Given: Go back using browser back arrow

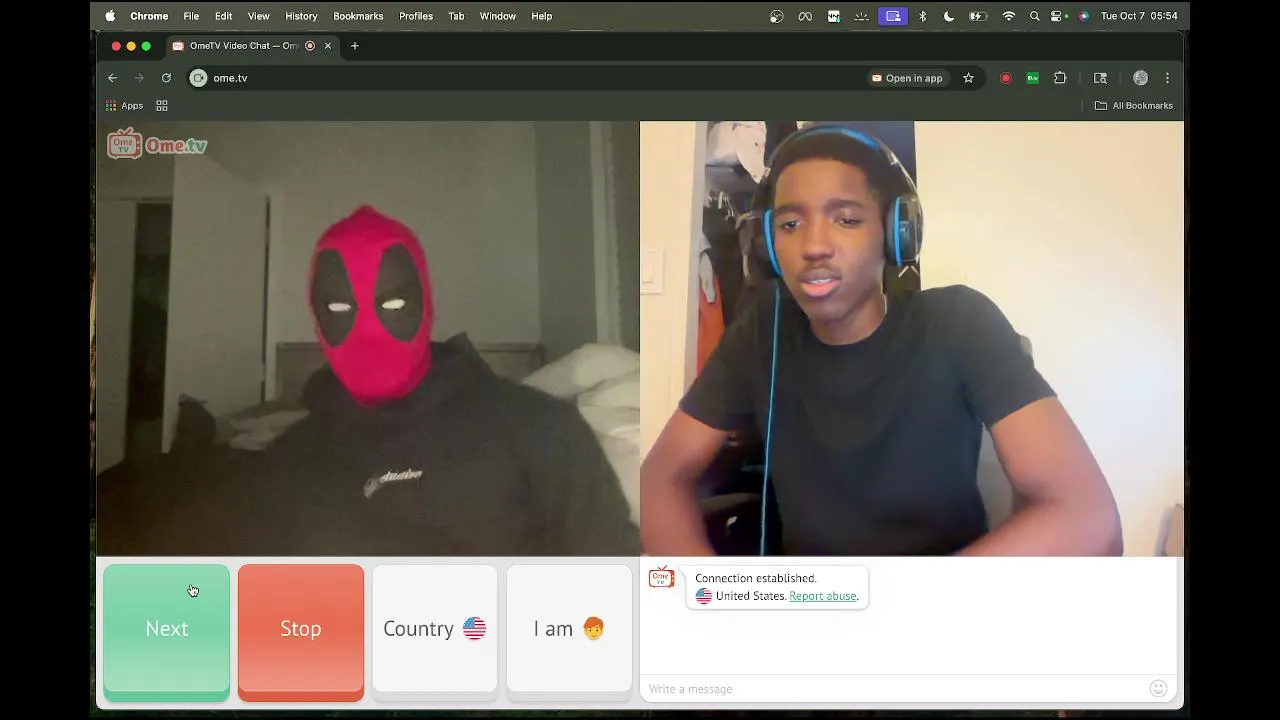Looking at the screenshot, I should 113,78.
